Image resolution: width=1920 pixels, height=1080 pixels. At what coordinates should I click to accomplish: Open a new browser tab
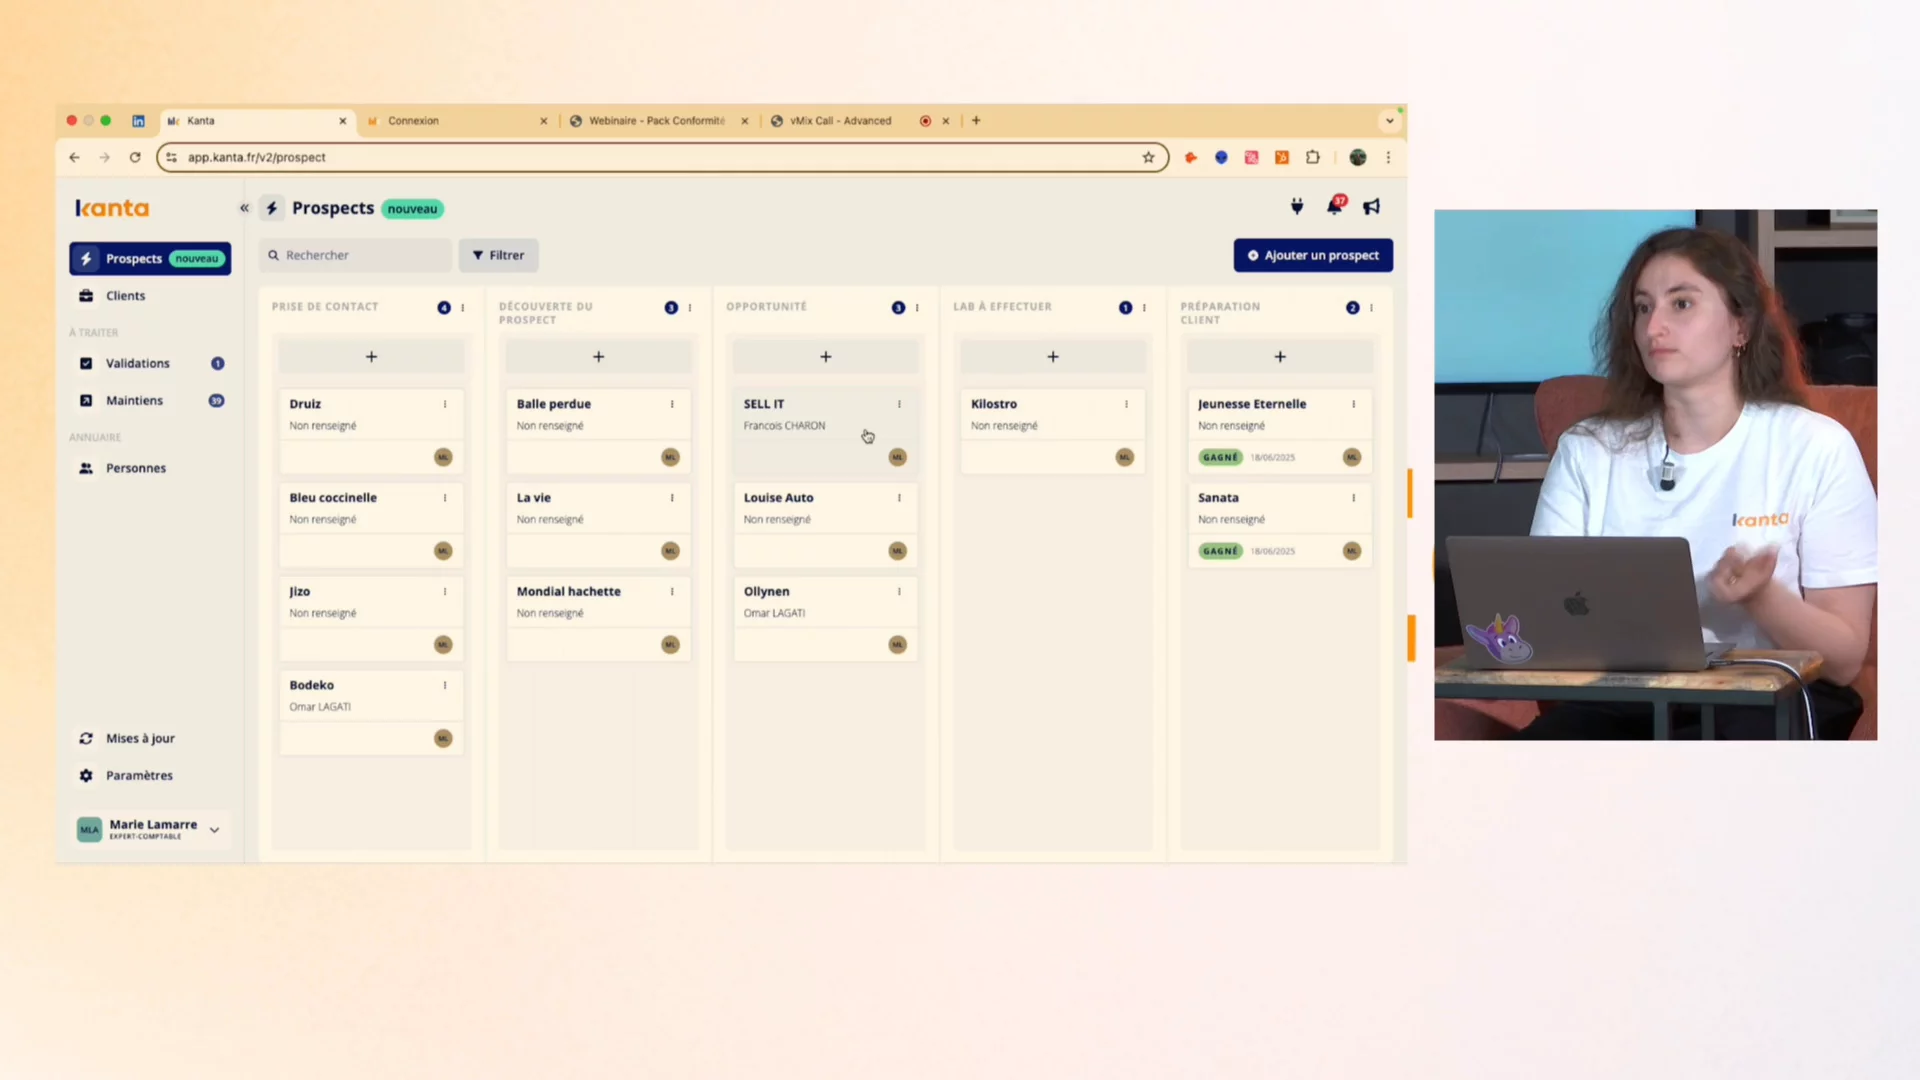976,121
